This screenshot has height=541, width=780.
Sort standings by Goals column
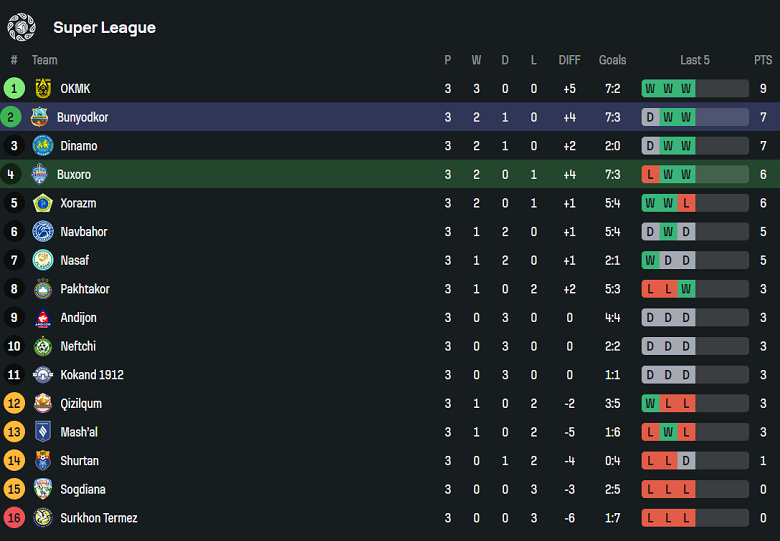[x=612, y=60]
